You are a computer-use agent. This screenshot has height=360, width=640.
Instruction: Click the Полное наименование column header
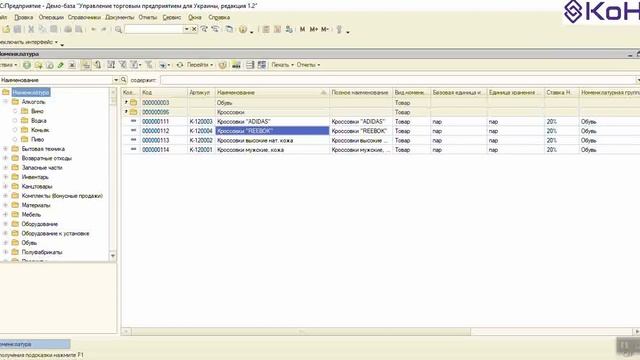pos(361,93)
